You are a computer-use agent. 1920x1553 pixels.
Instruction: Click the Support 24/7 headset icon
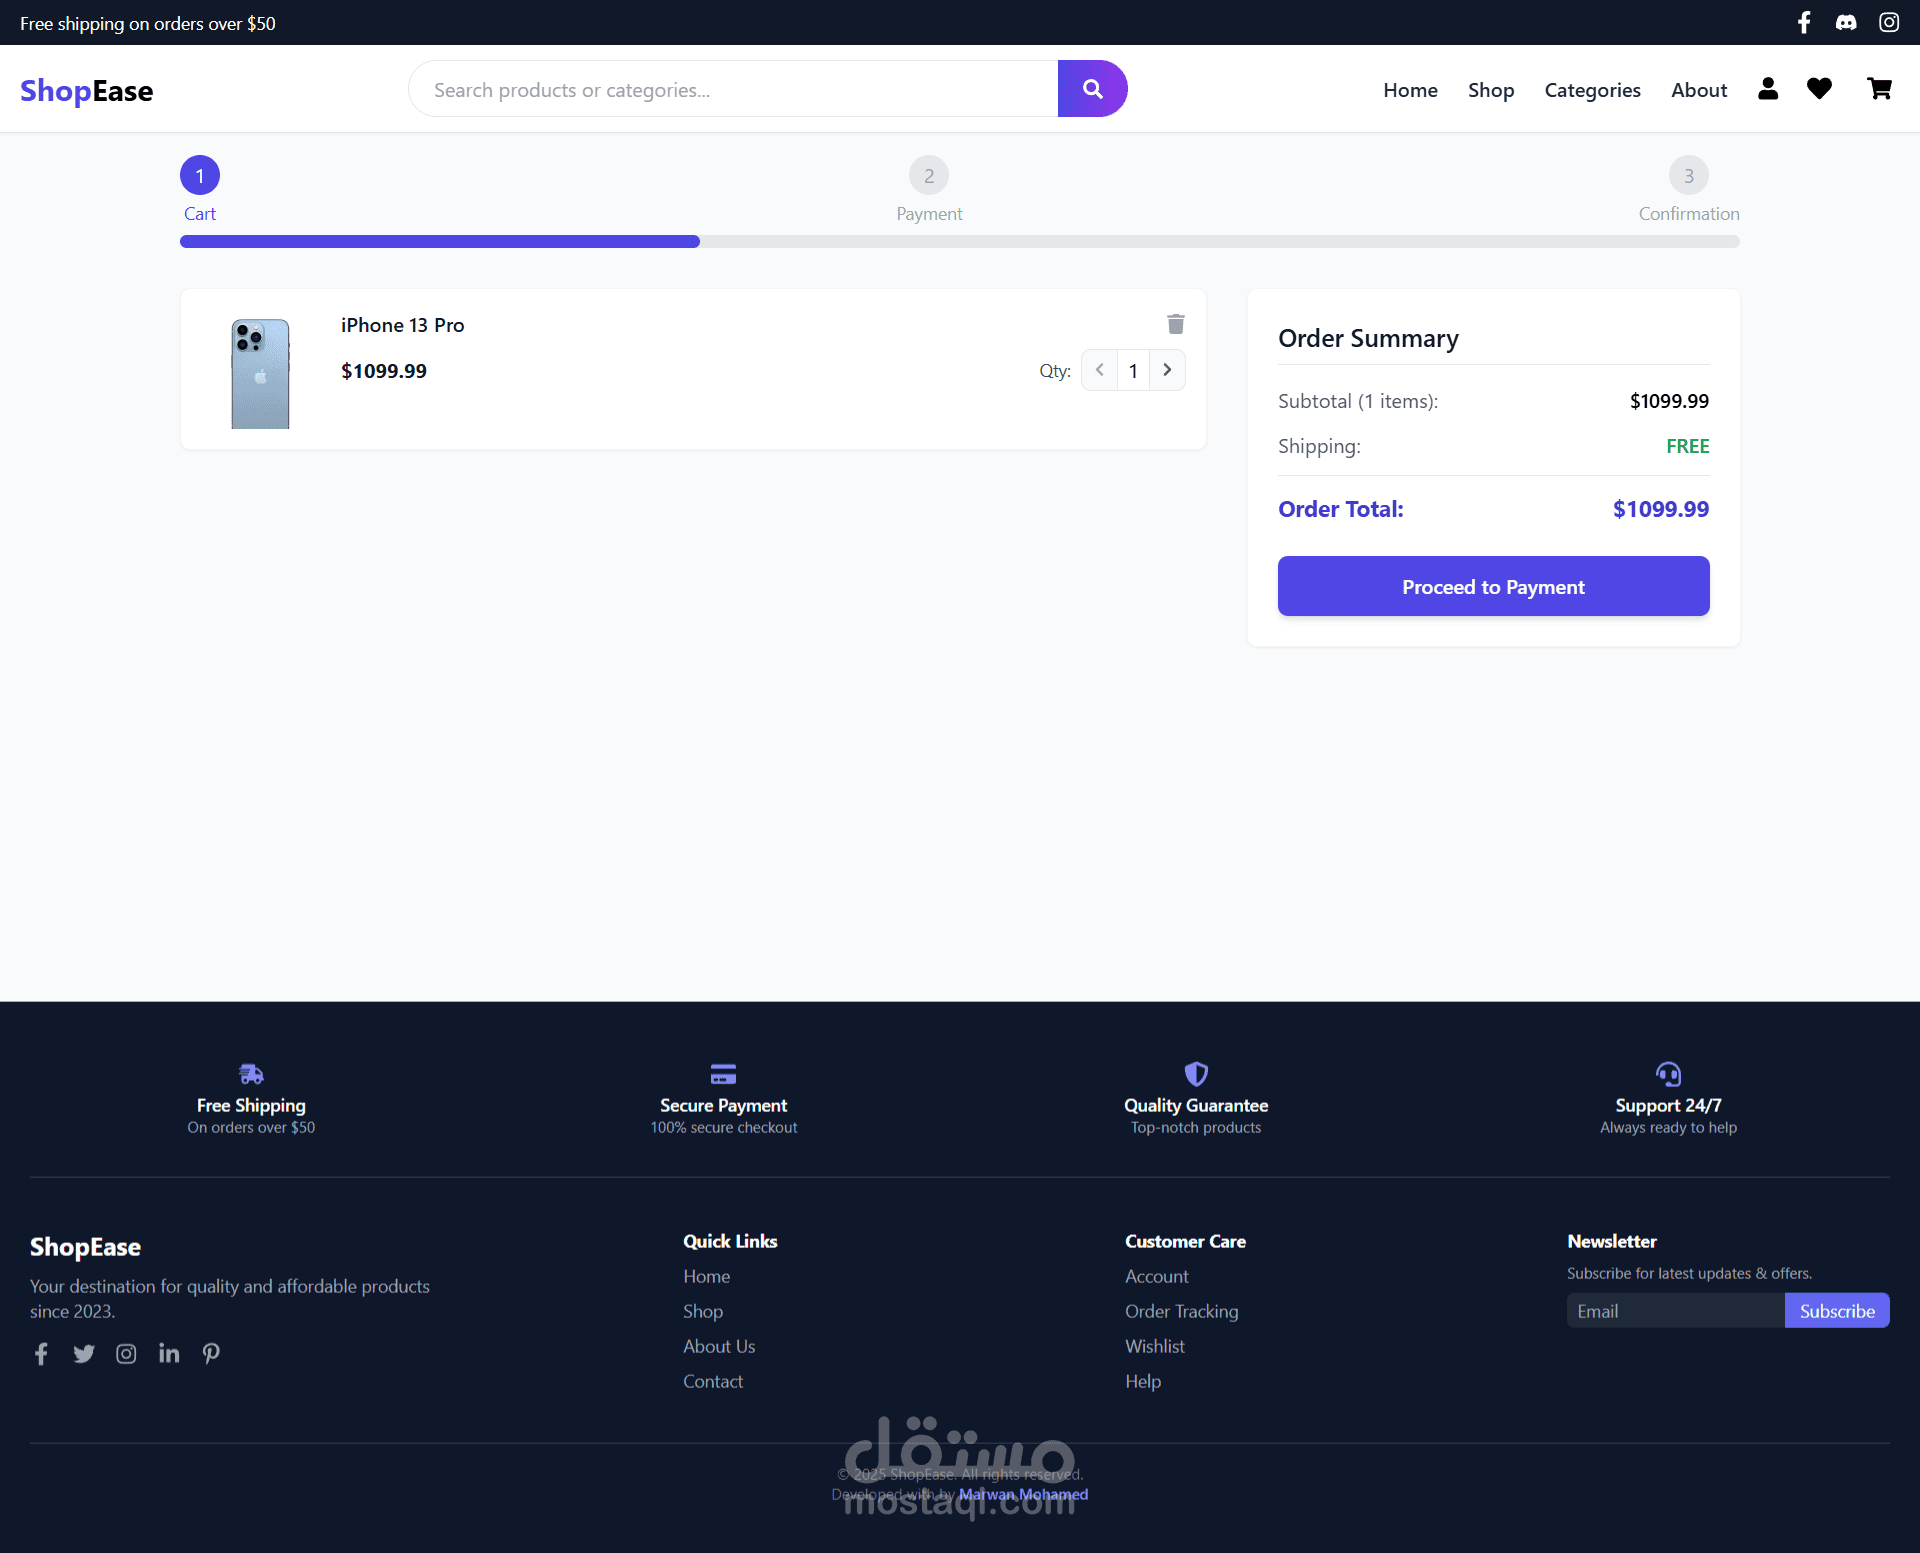(1668, 1074)
